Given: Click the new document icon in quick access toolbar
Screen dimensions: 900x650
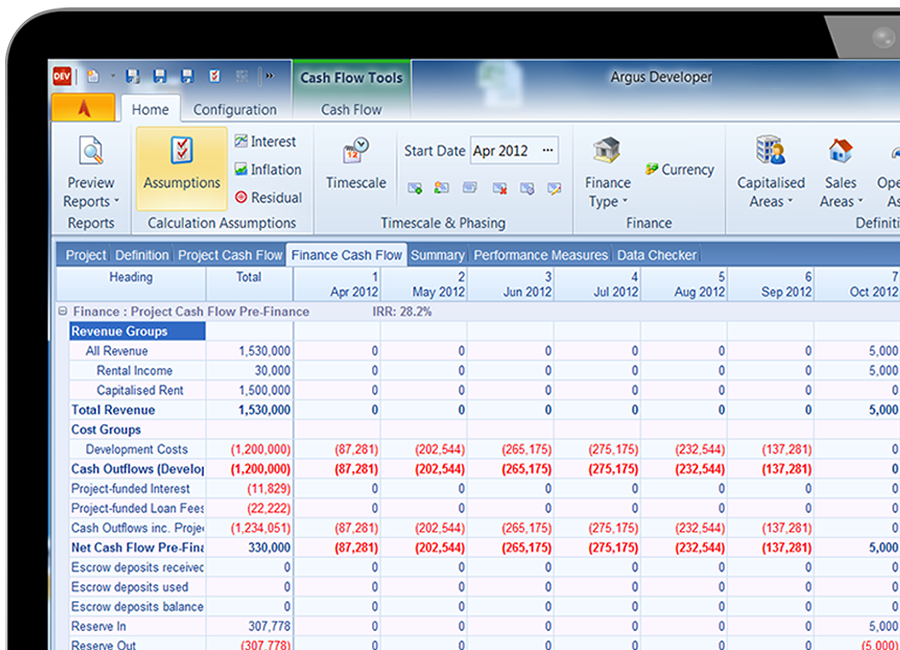Looking at the screenshot, I should [x=93, y=76].
